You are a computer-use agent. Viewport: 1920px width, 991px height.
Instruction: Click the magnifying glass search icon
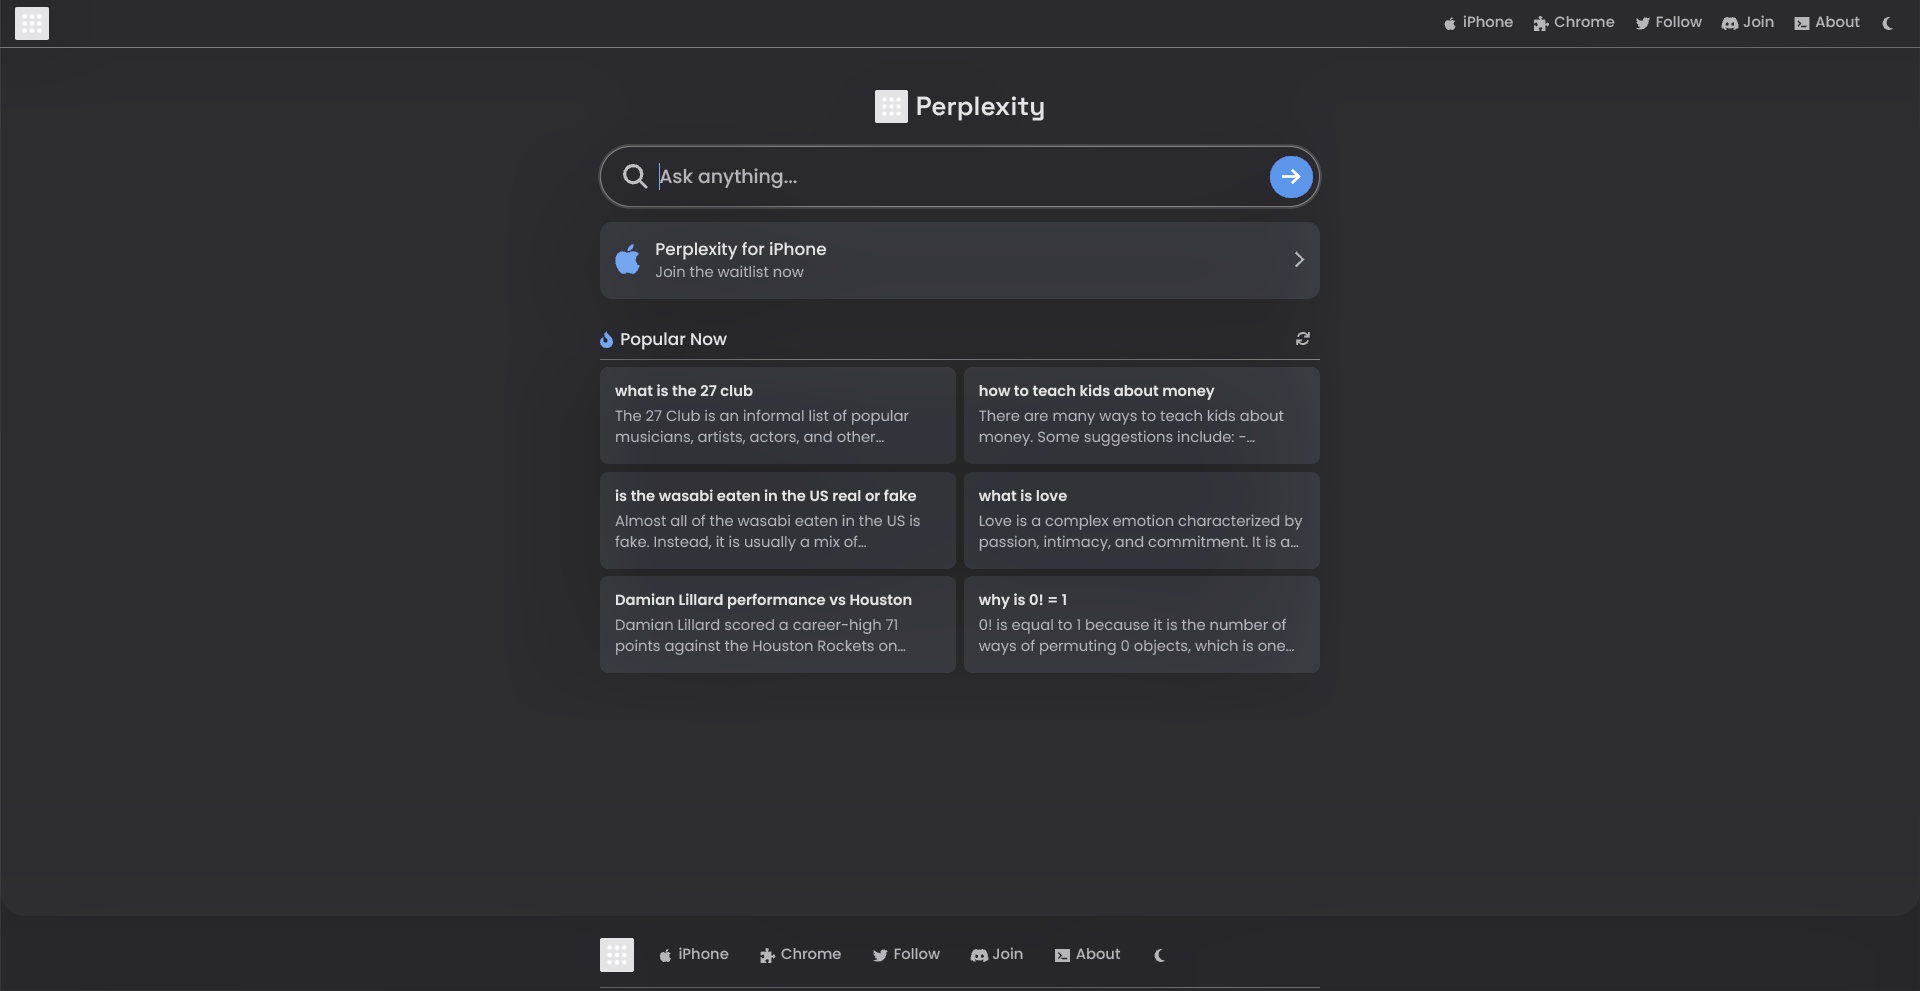tap(635, 177)
